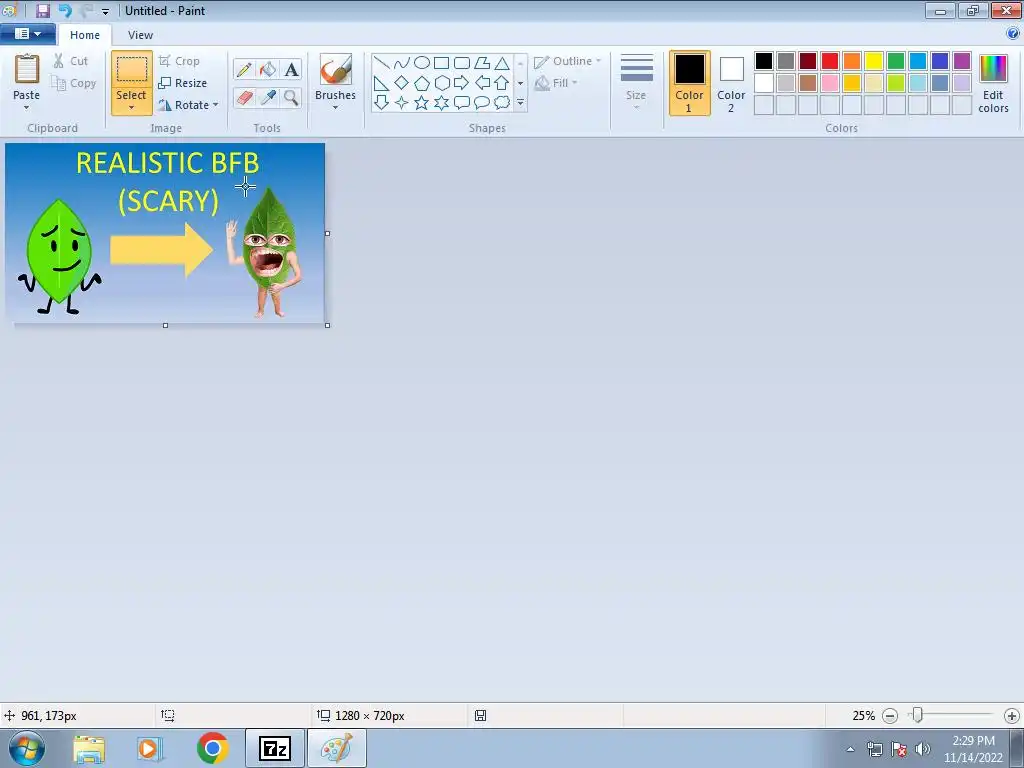
Task: Choose the Curve shape
Action: (402, 63)
